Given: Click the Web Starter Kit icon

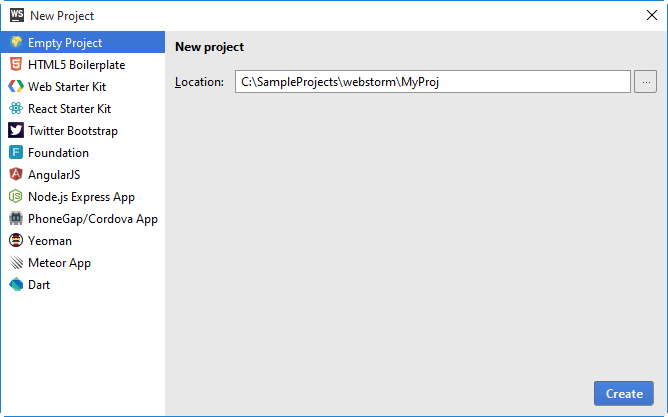Looking at the screenshot, I should [x=16, y=86].
